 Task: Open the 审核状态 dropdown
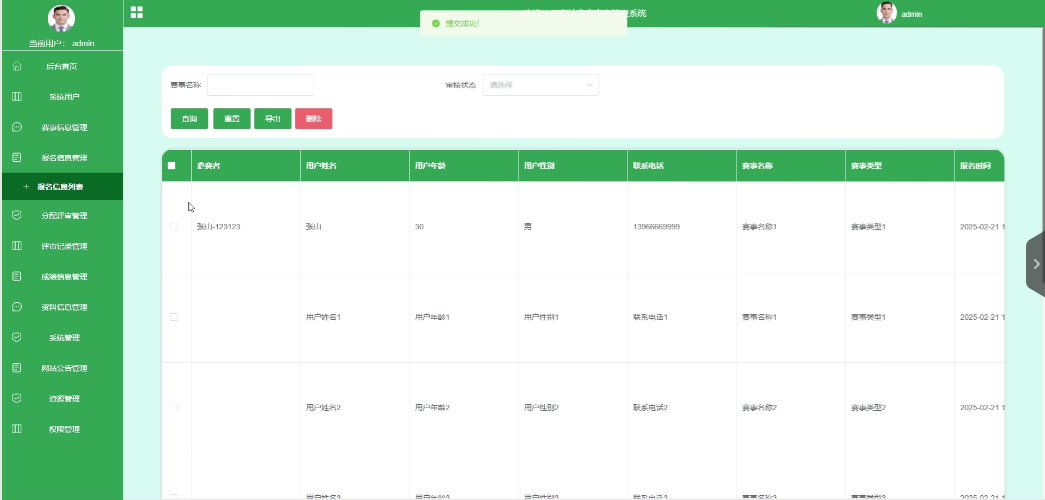pos(540,85)
